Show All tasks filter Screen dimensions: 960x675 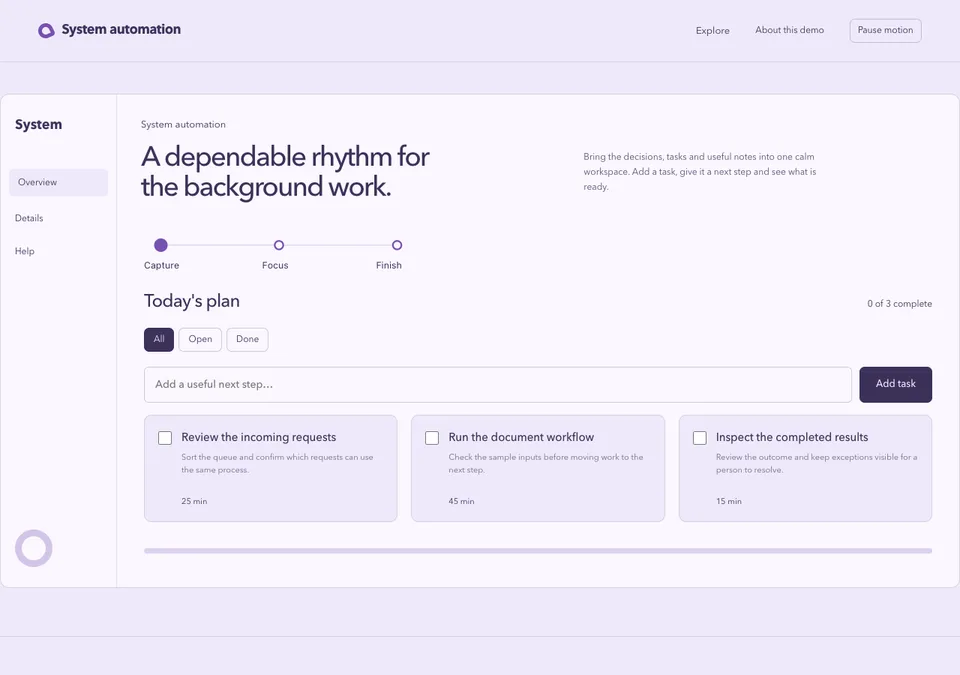click(159, 339)
